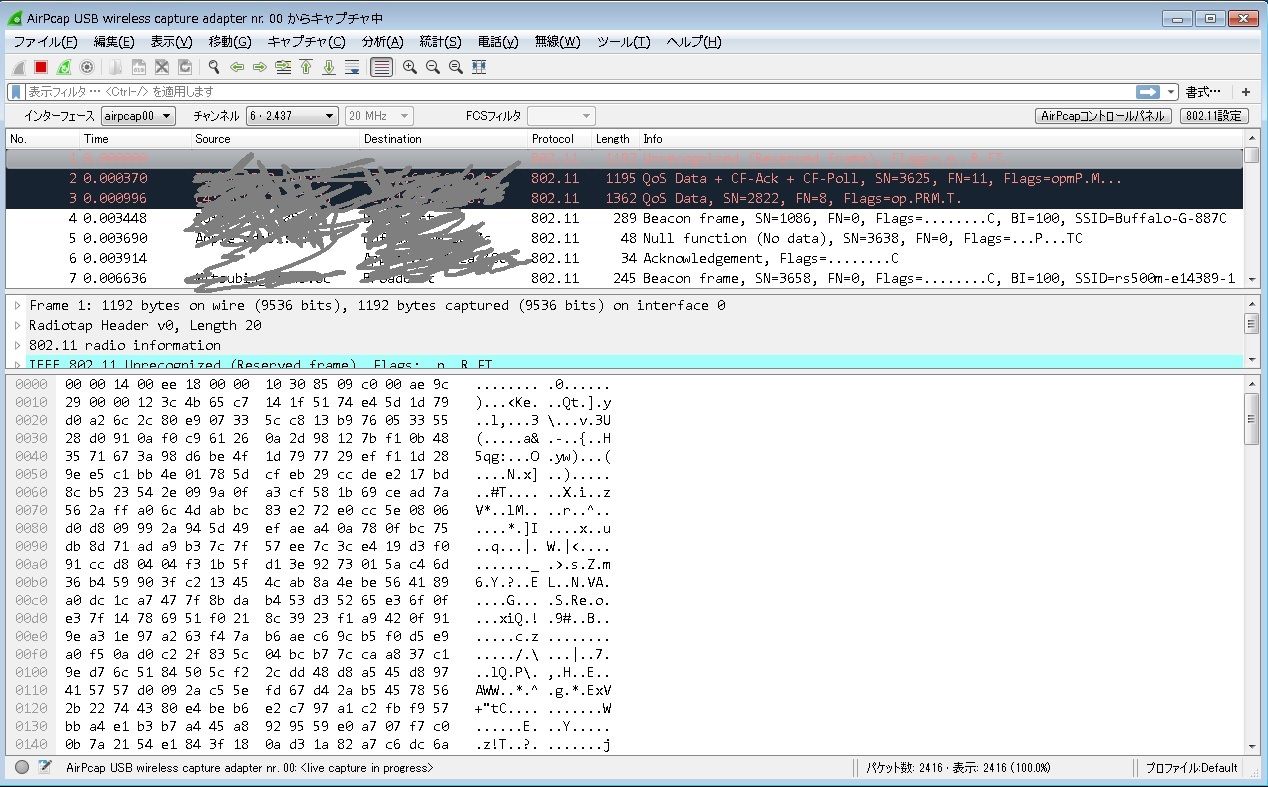Expand the Frame 1 details tree node
Image resolution: width=1268 pixels, height=787 pixels.
(17, 305)
